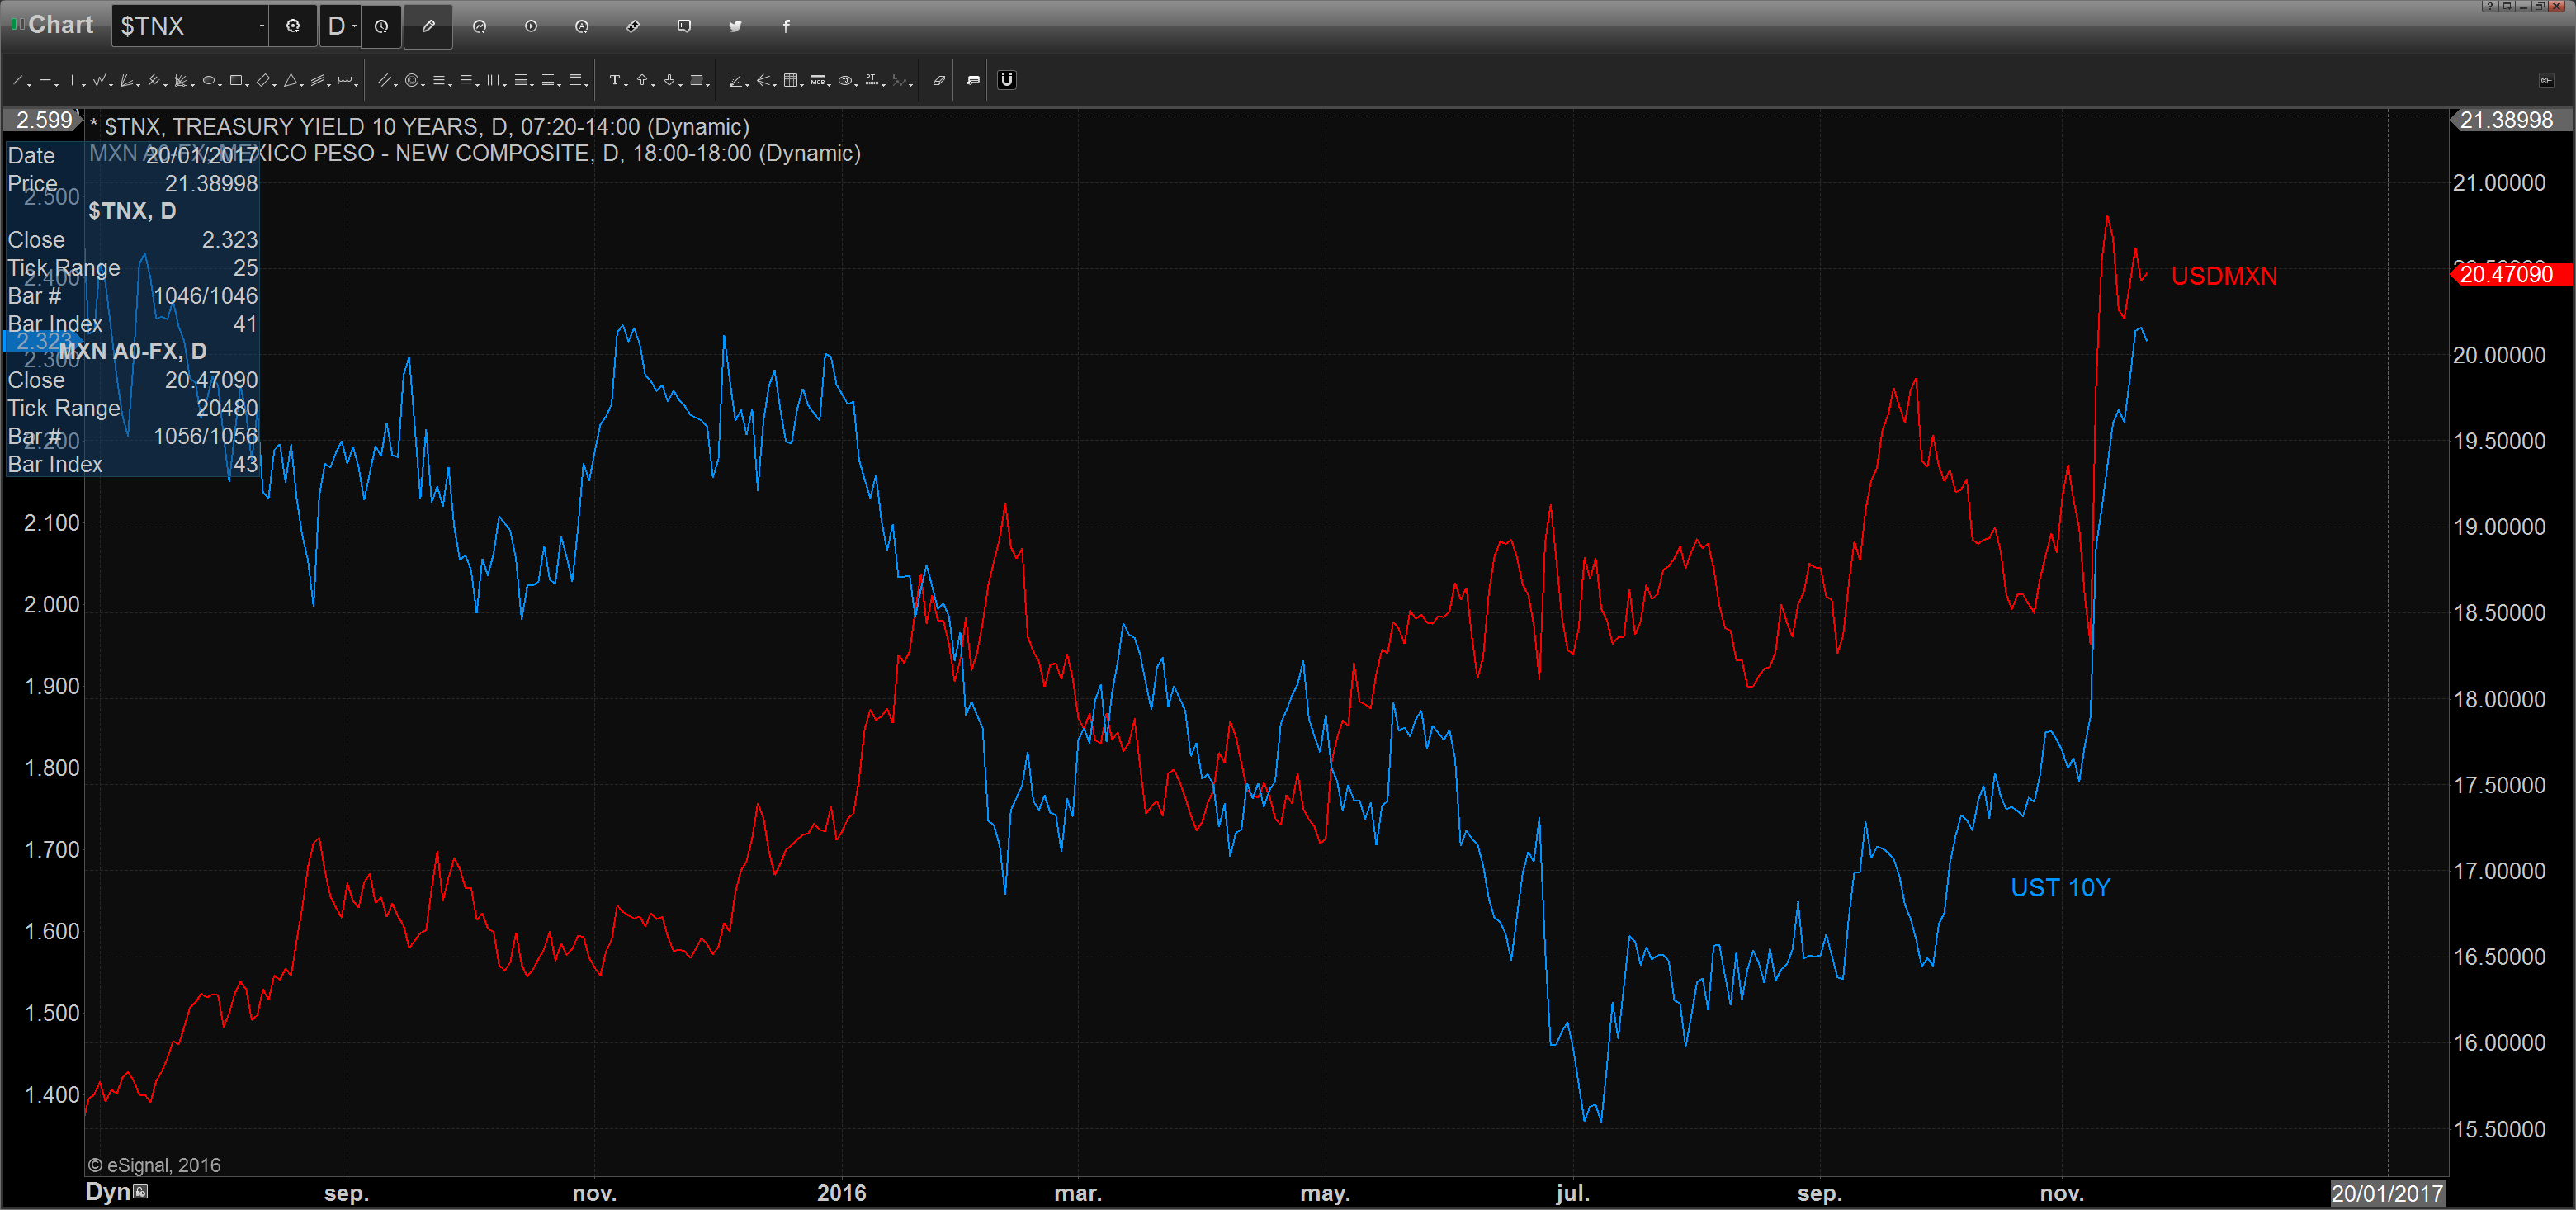Screen dimensions: 2576x1210
Task: Select the fan lines drawing tool
Action: click(126, 80)
